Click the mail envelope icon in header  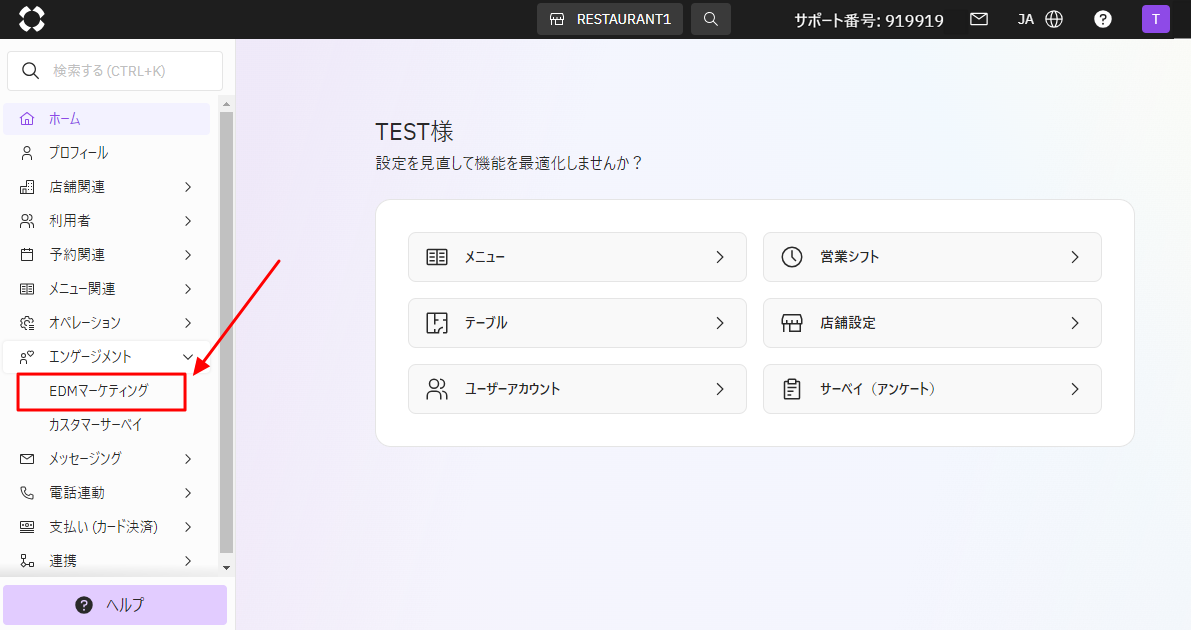[979, 19]
